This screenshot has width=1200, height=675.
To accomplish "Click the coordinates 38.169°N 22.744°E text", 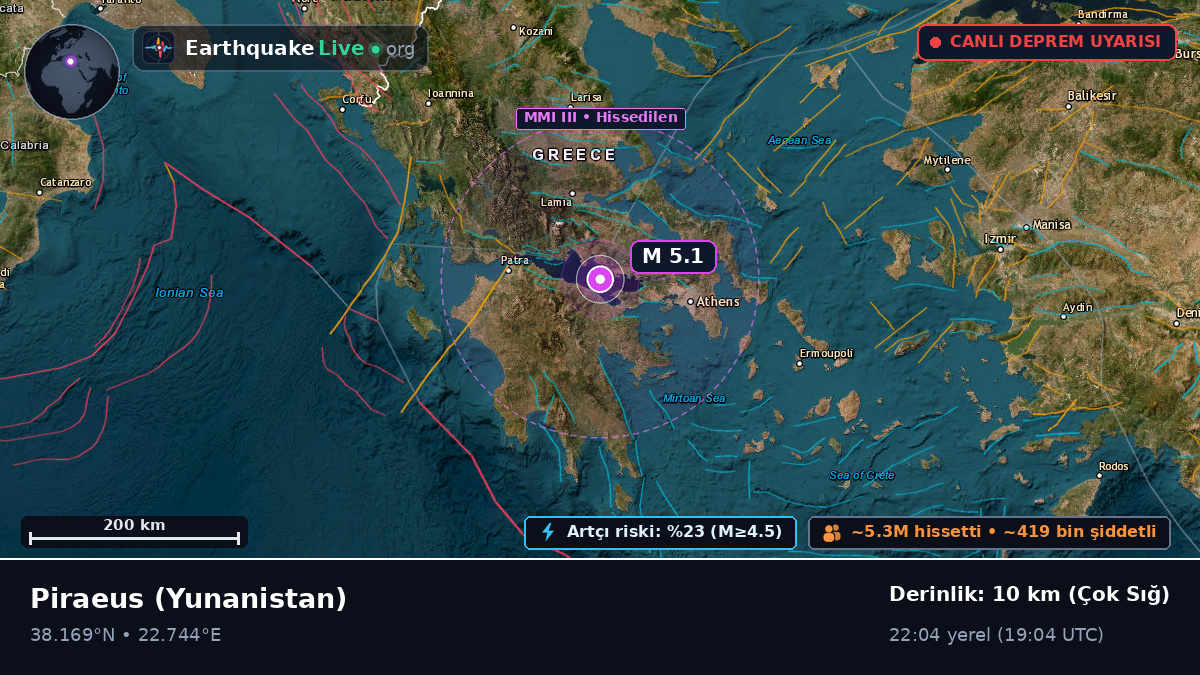I will pyautogui.click(x=126, y=635).
